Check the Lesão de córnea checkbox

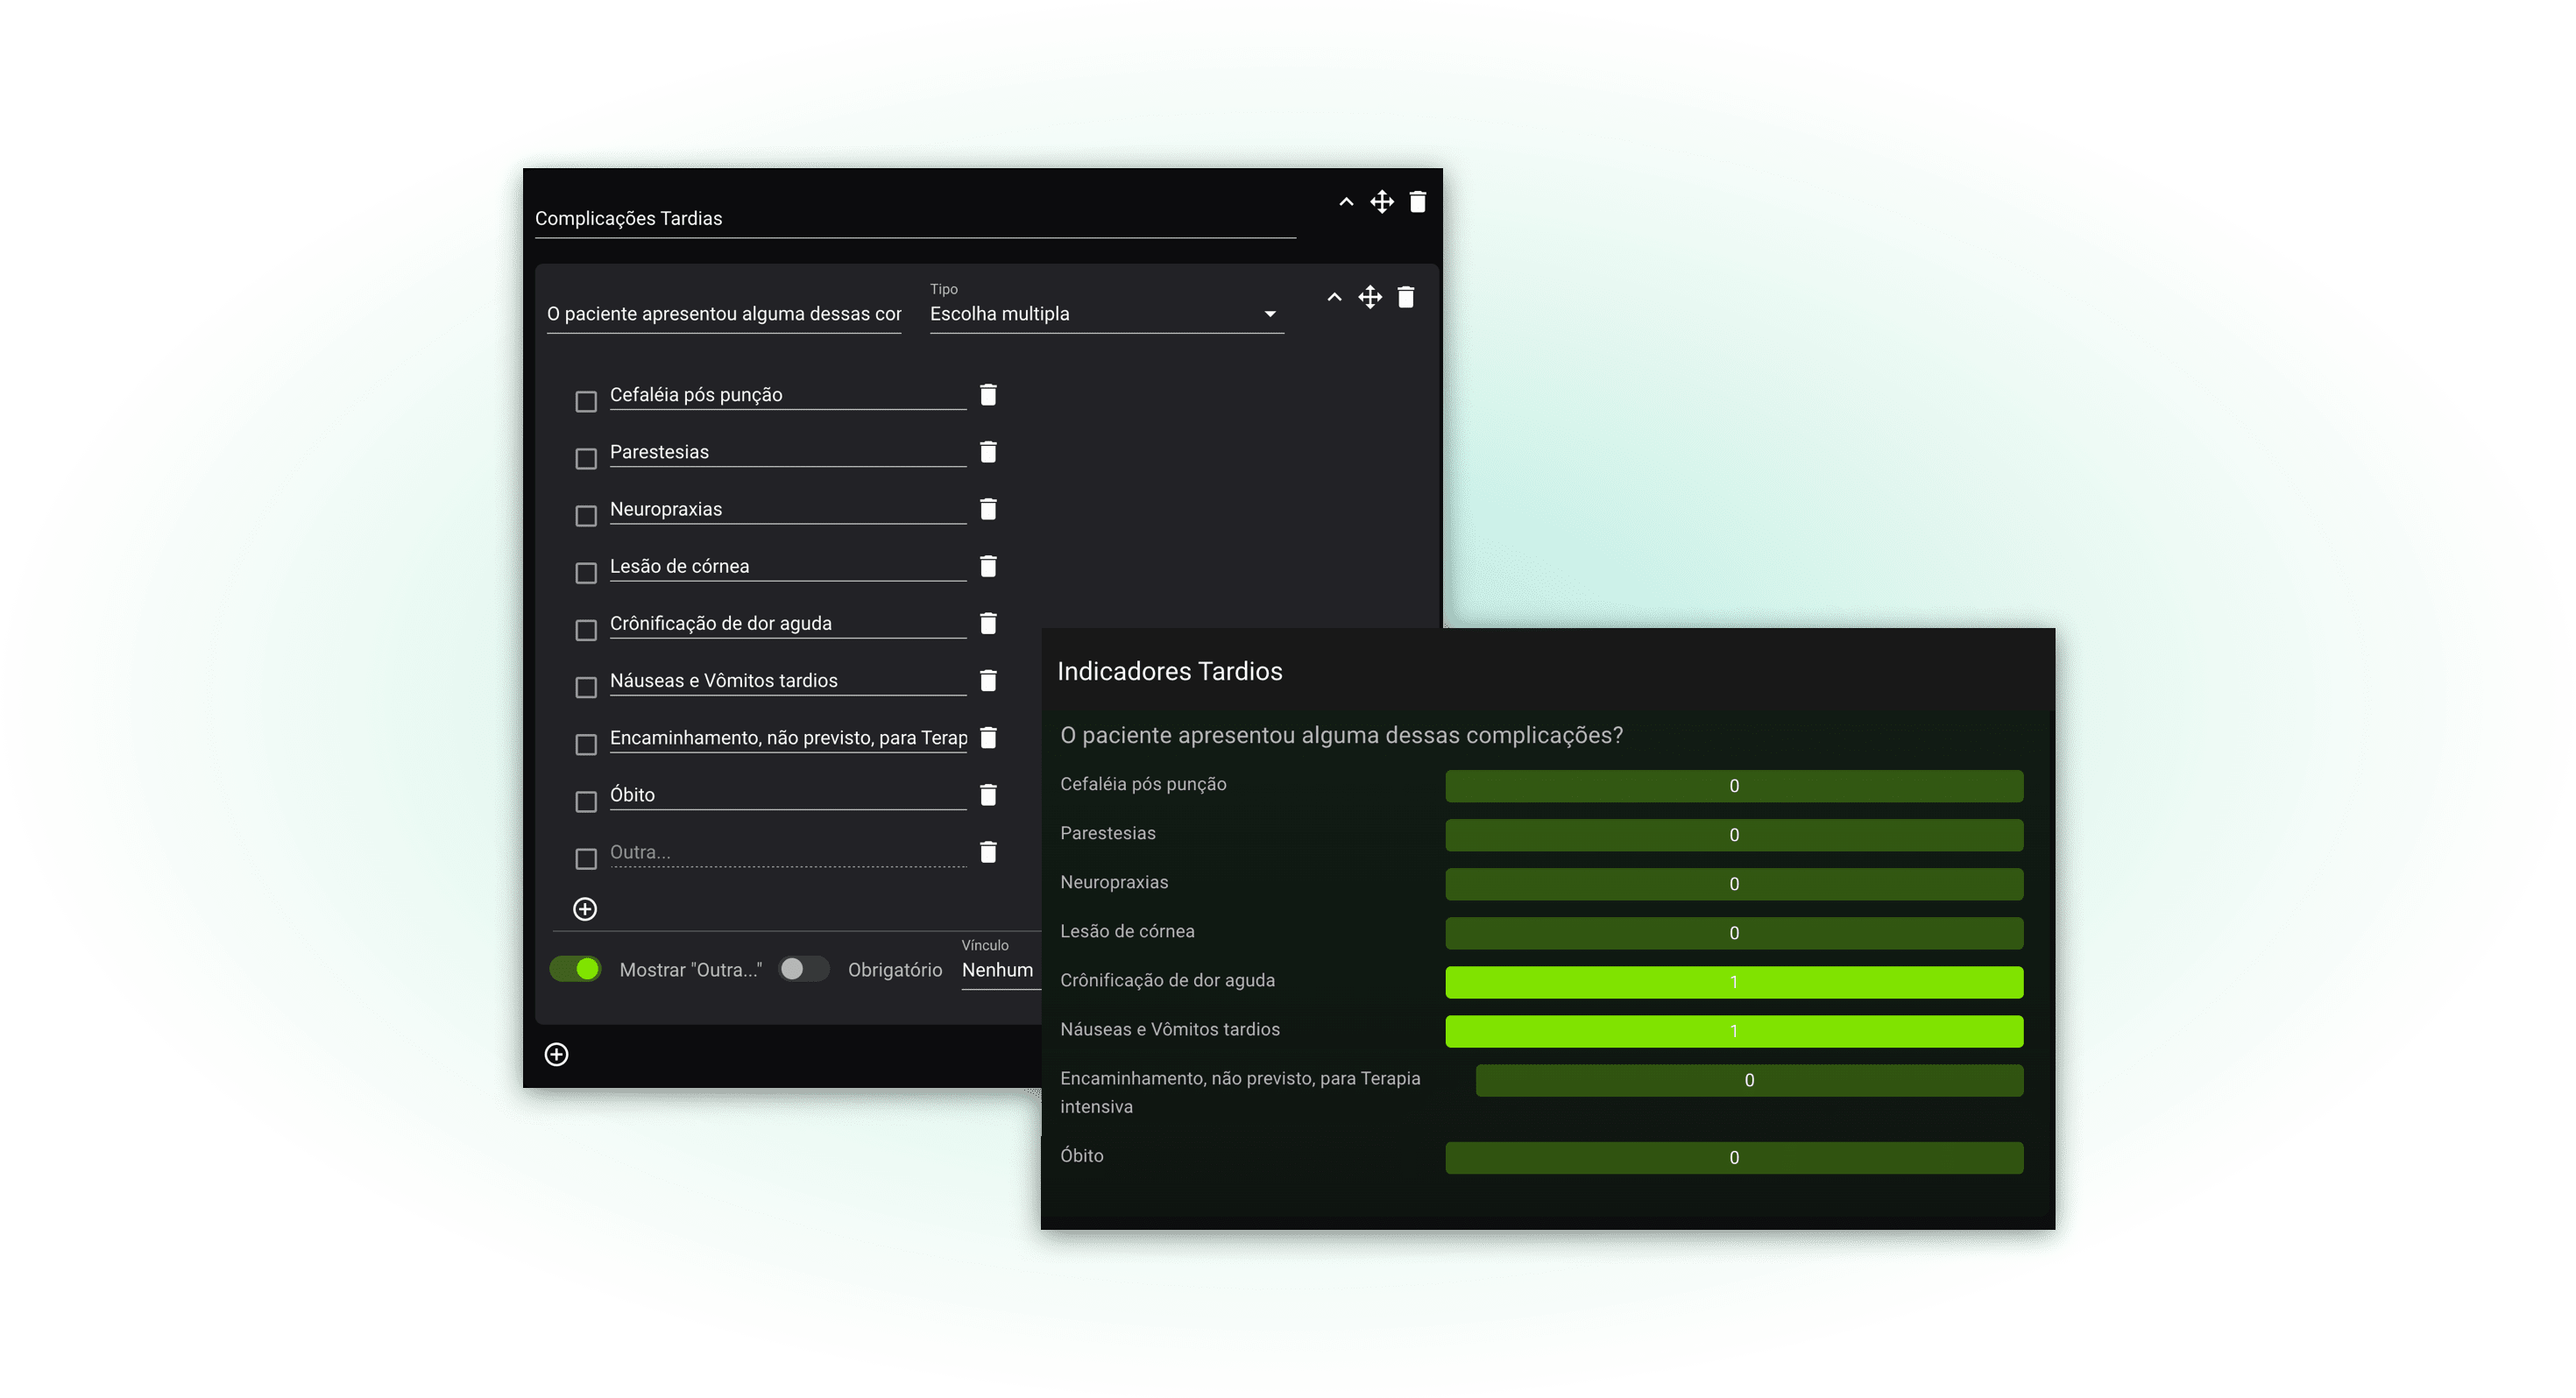pyautogui.click(x=586, y=572)
